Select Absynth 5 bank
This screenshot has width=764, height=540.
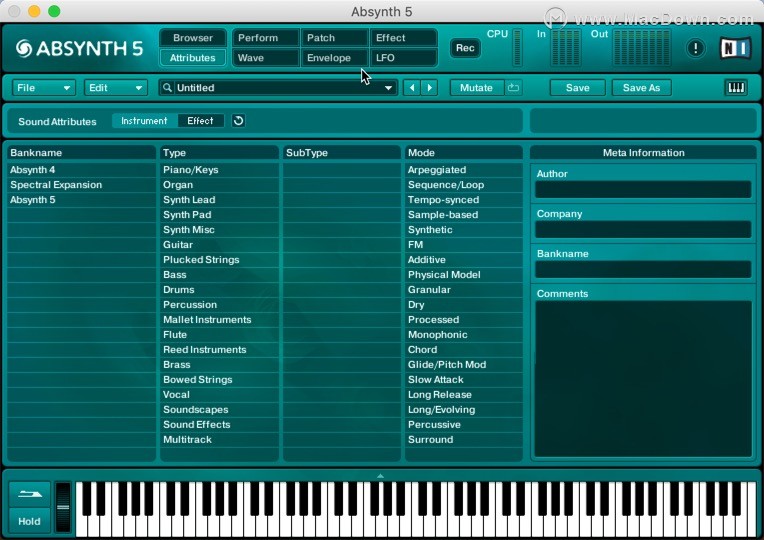click(81, 200)
